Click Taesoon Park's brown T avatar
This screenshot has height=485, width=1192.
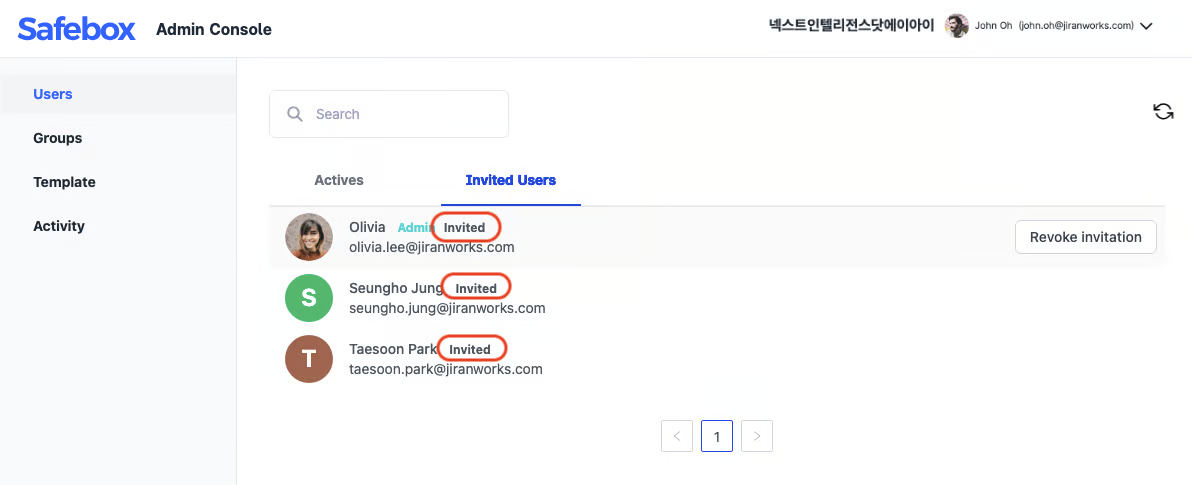309,359
